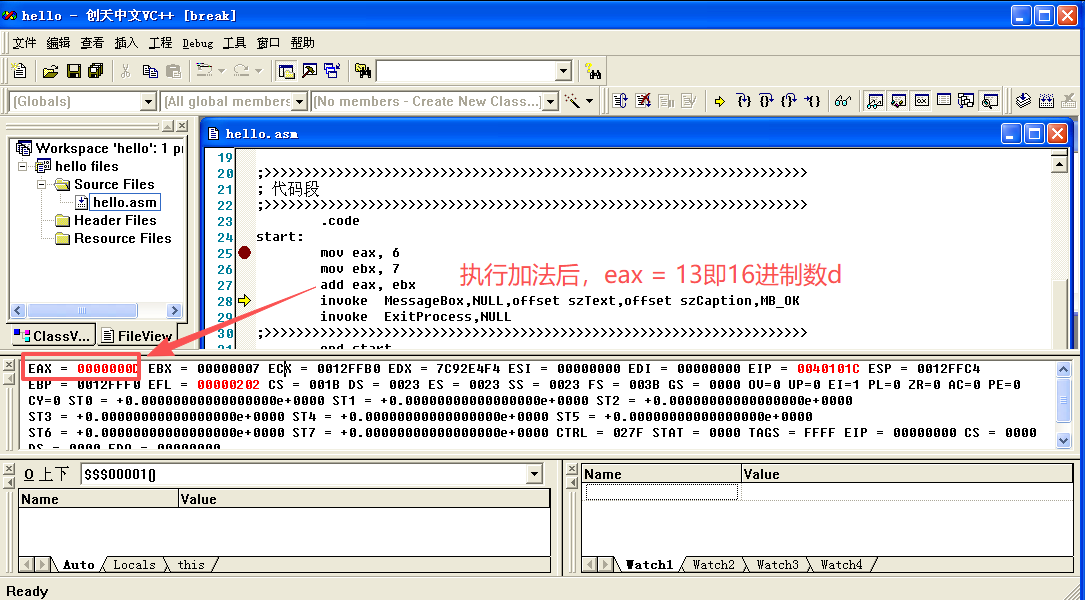This screenshot has width=1085, height=600.
Task: Click the Build icon in build toolbar
Action: [1046, 101]
